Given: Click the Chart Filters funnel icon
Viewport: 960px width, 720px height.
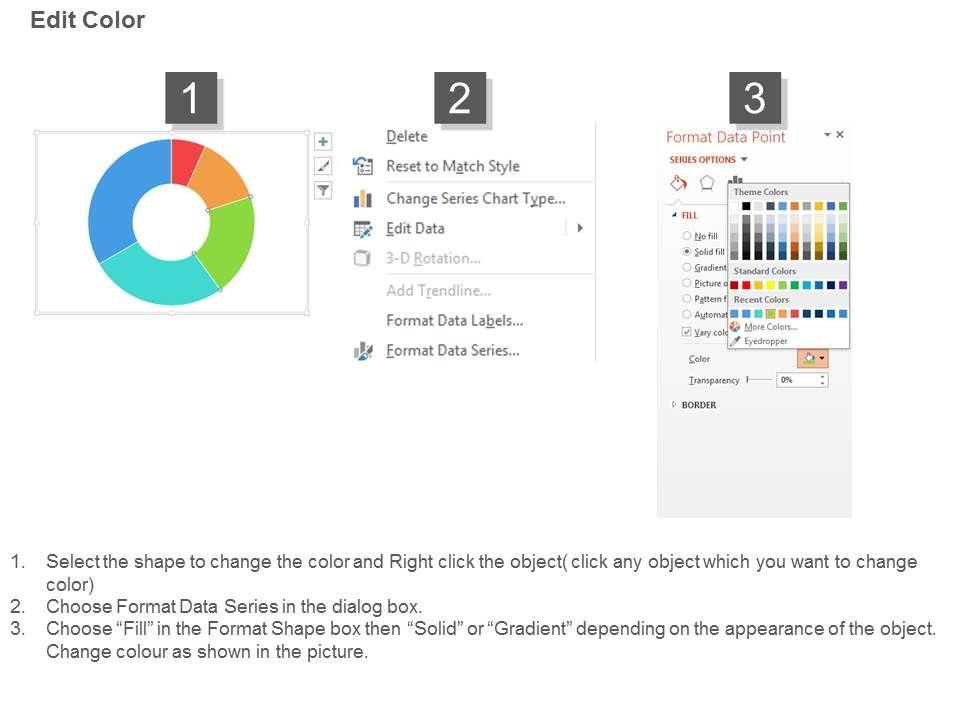Looking at the screenshot, I should tap(323, 190).
